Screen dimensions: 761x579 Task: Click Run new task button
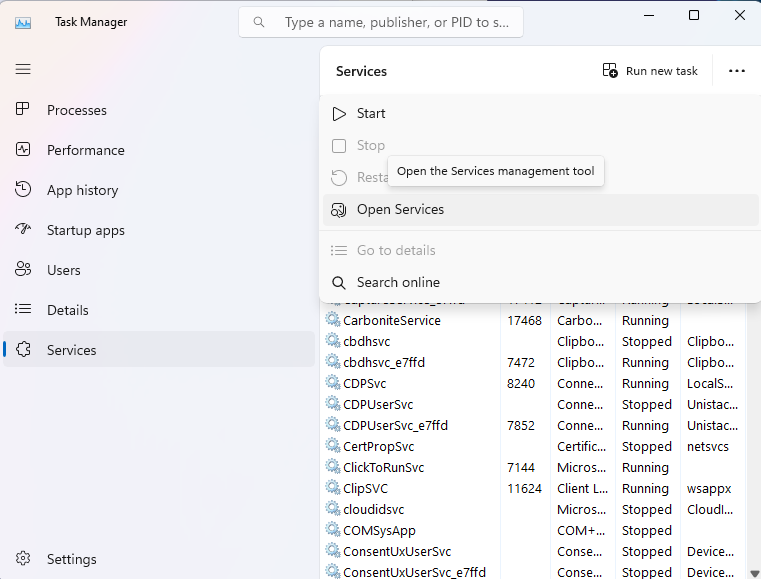(x=650, y=71)
